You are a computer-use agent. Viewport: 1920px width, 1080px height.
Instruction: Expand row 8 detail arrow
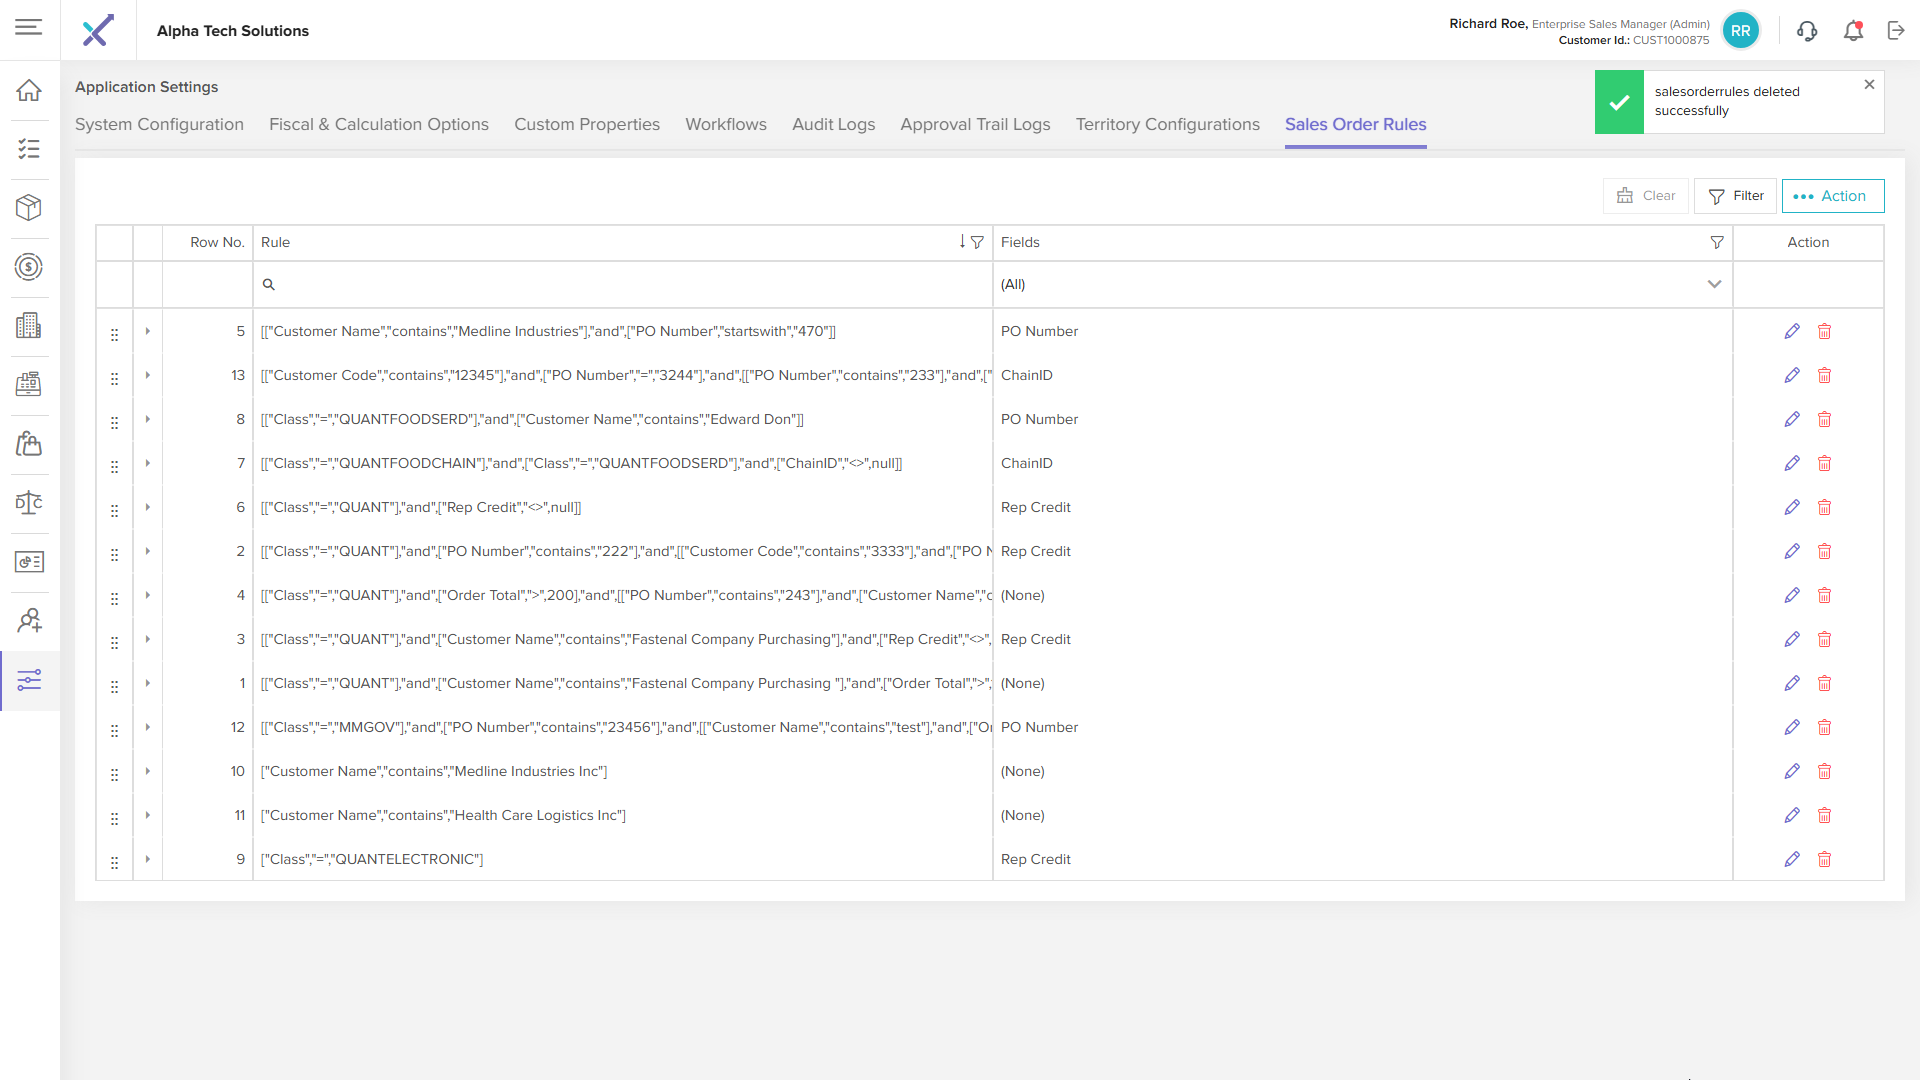coord(147,419)
